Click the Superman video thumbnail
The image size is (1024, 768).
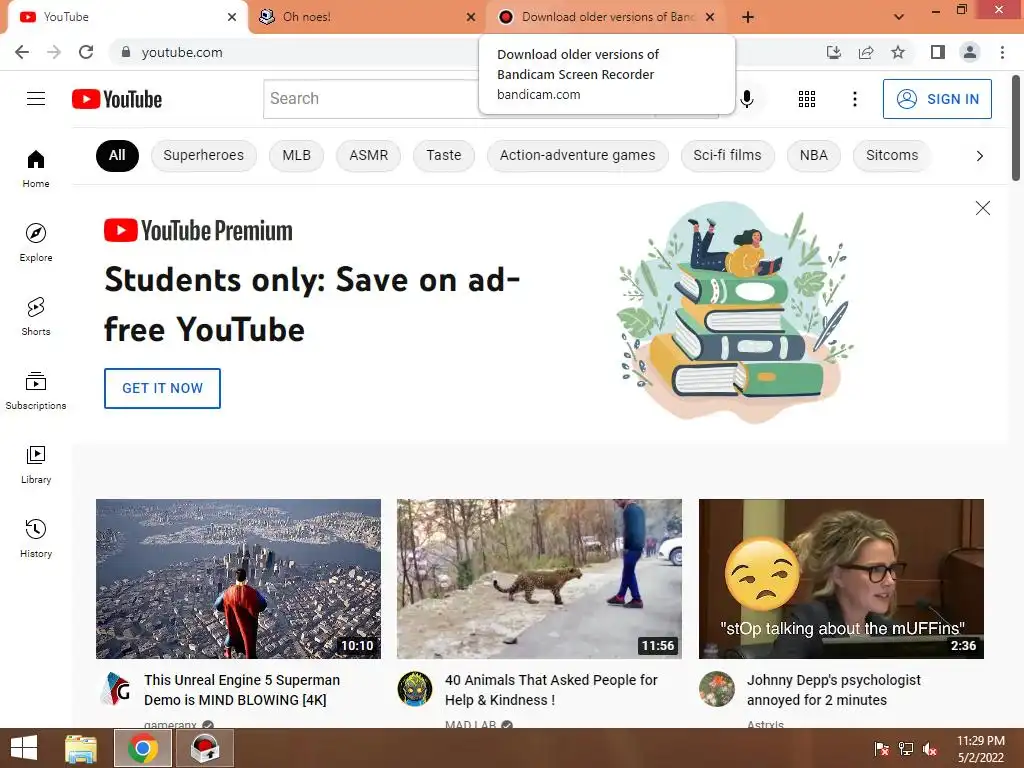click(x=238, y=579)
